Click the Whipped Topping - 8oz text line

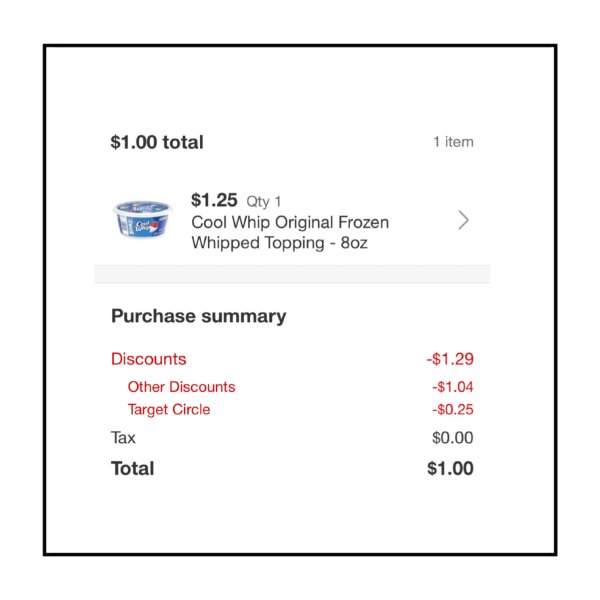(x=279, y=243)
